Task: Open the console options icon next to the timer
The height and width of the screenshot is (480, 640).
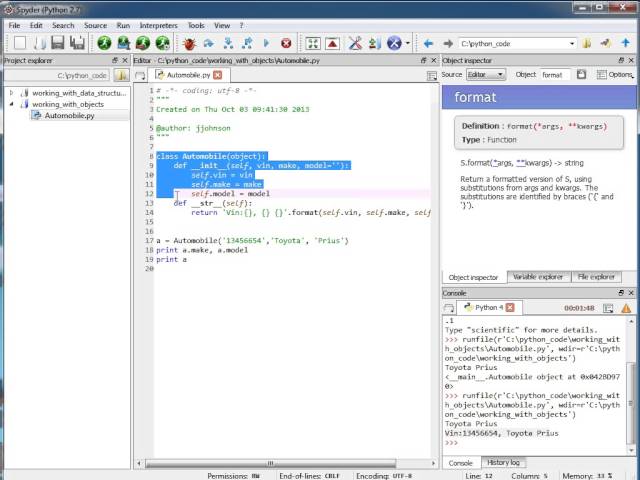Action: [608, 308]
